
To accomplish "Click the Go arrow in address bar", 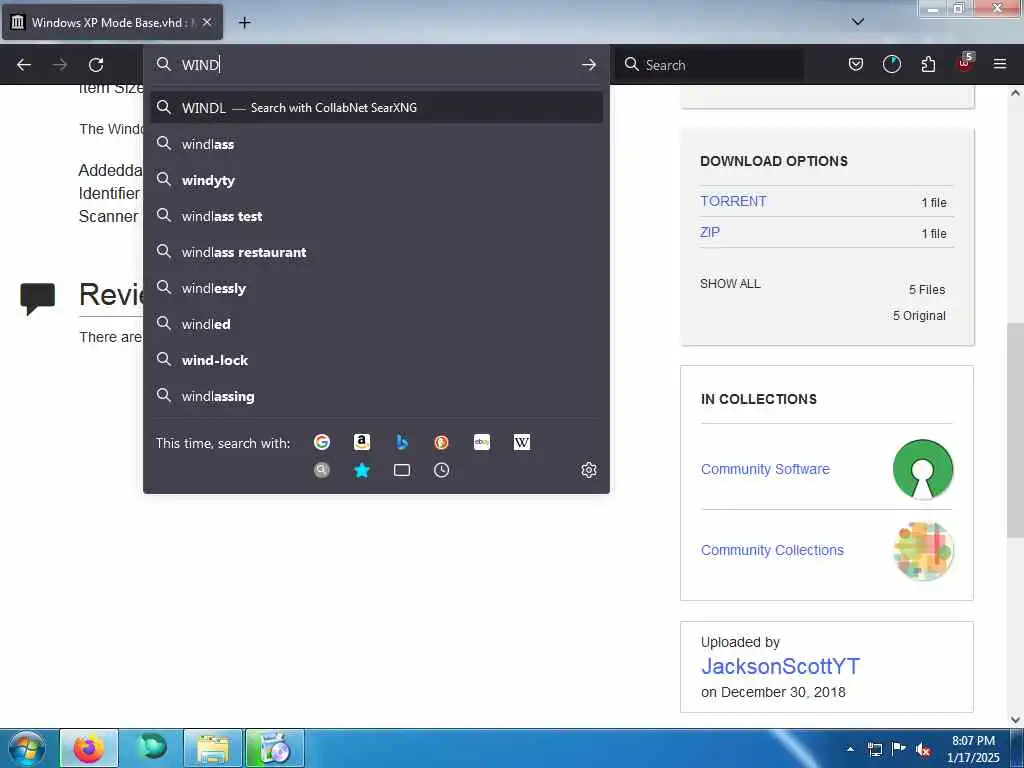I will click(588, 65).
